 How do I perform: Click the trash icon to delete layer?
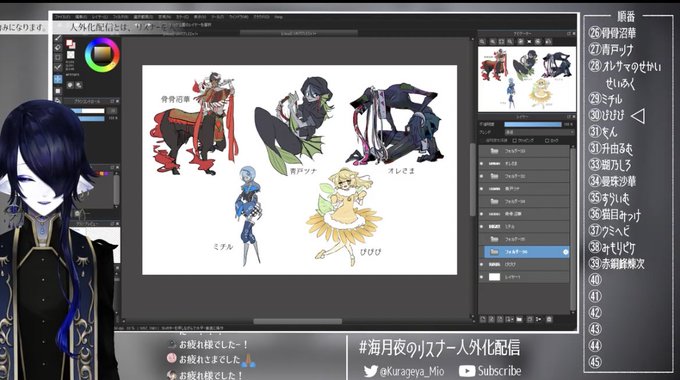point(549,319)
